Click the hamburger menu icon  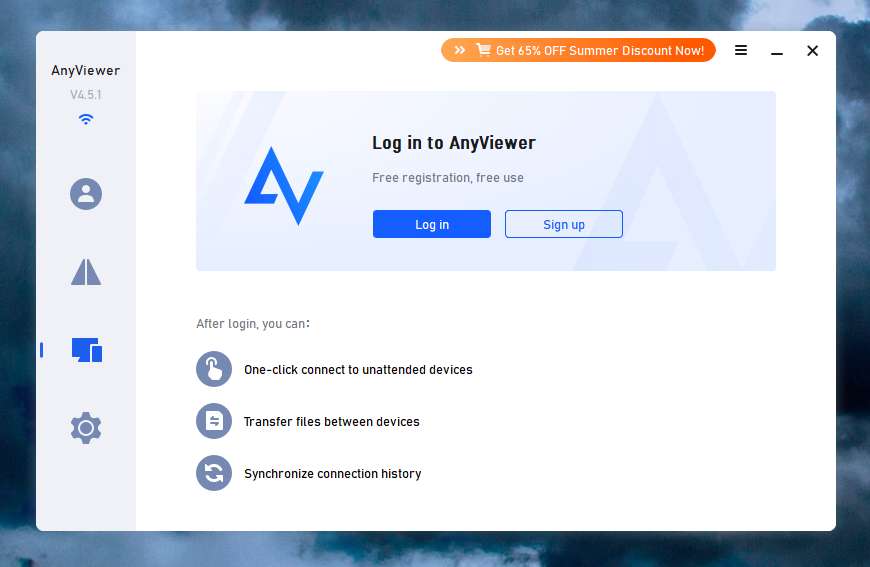point(741,50)
